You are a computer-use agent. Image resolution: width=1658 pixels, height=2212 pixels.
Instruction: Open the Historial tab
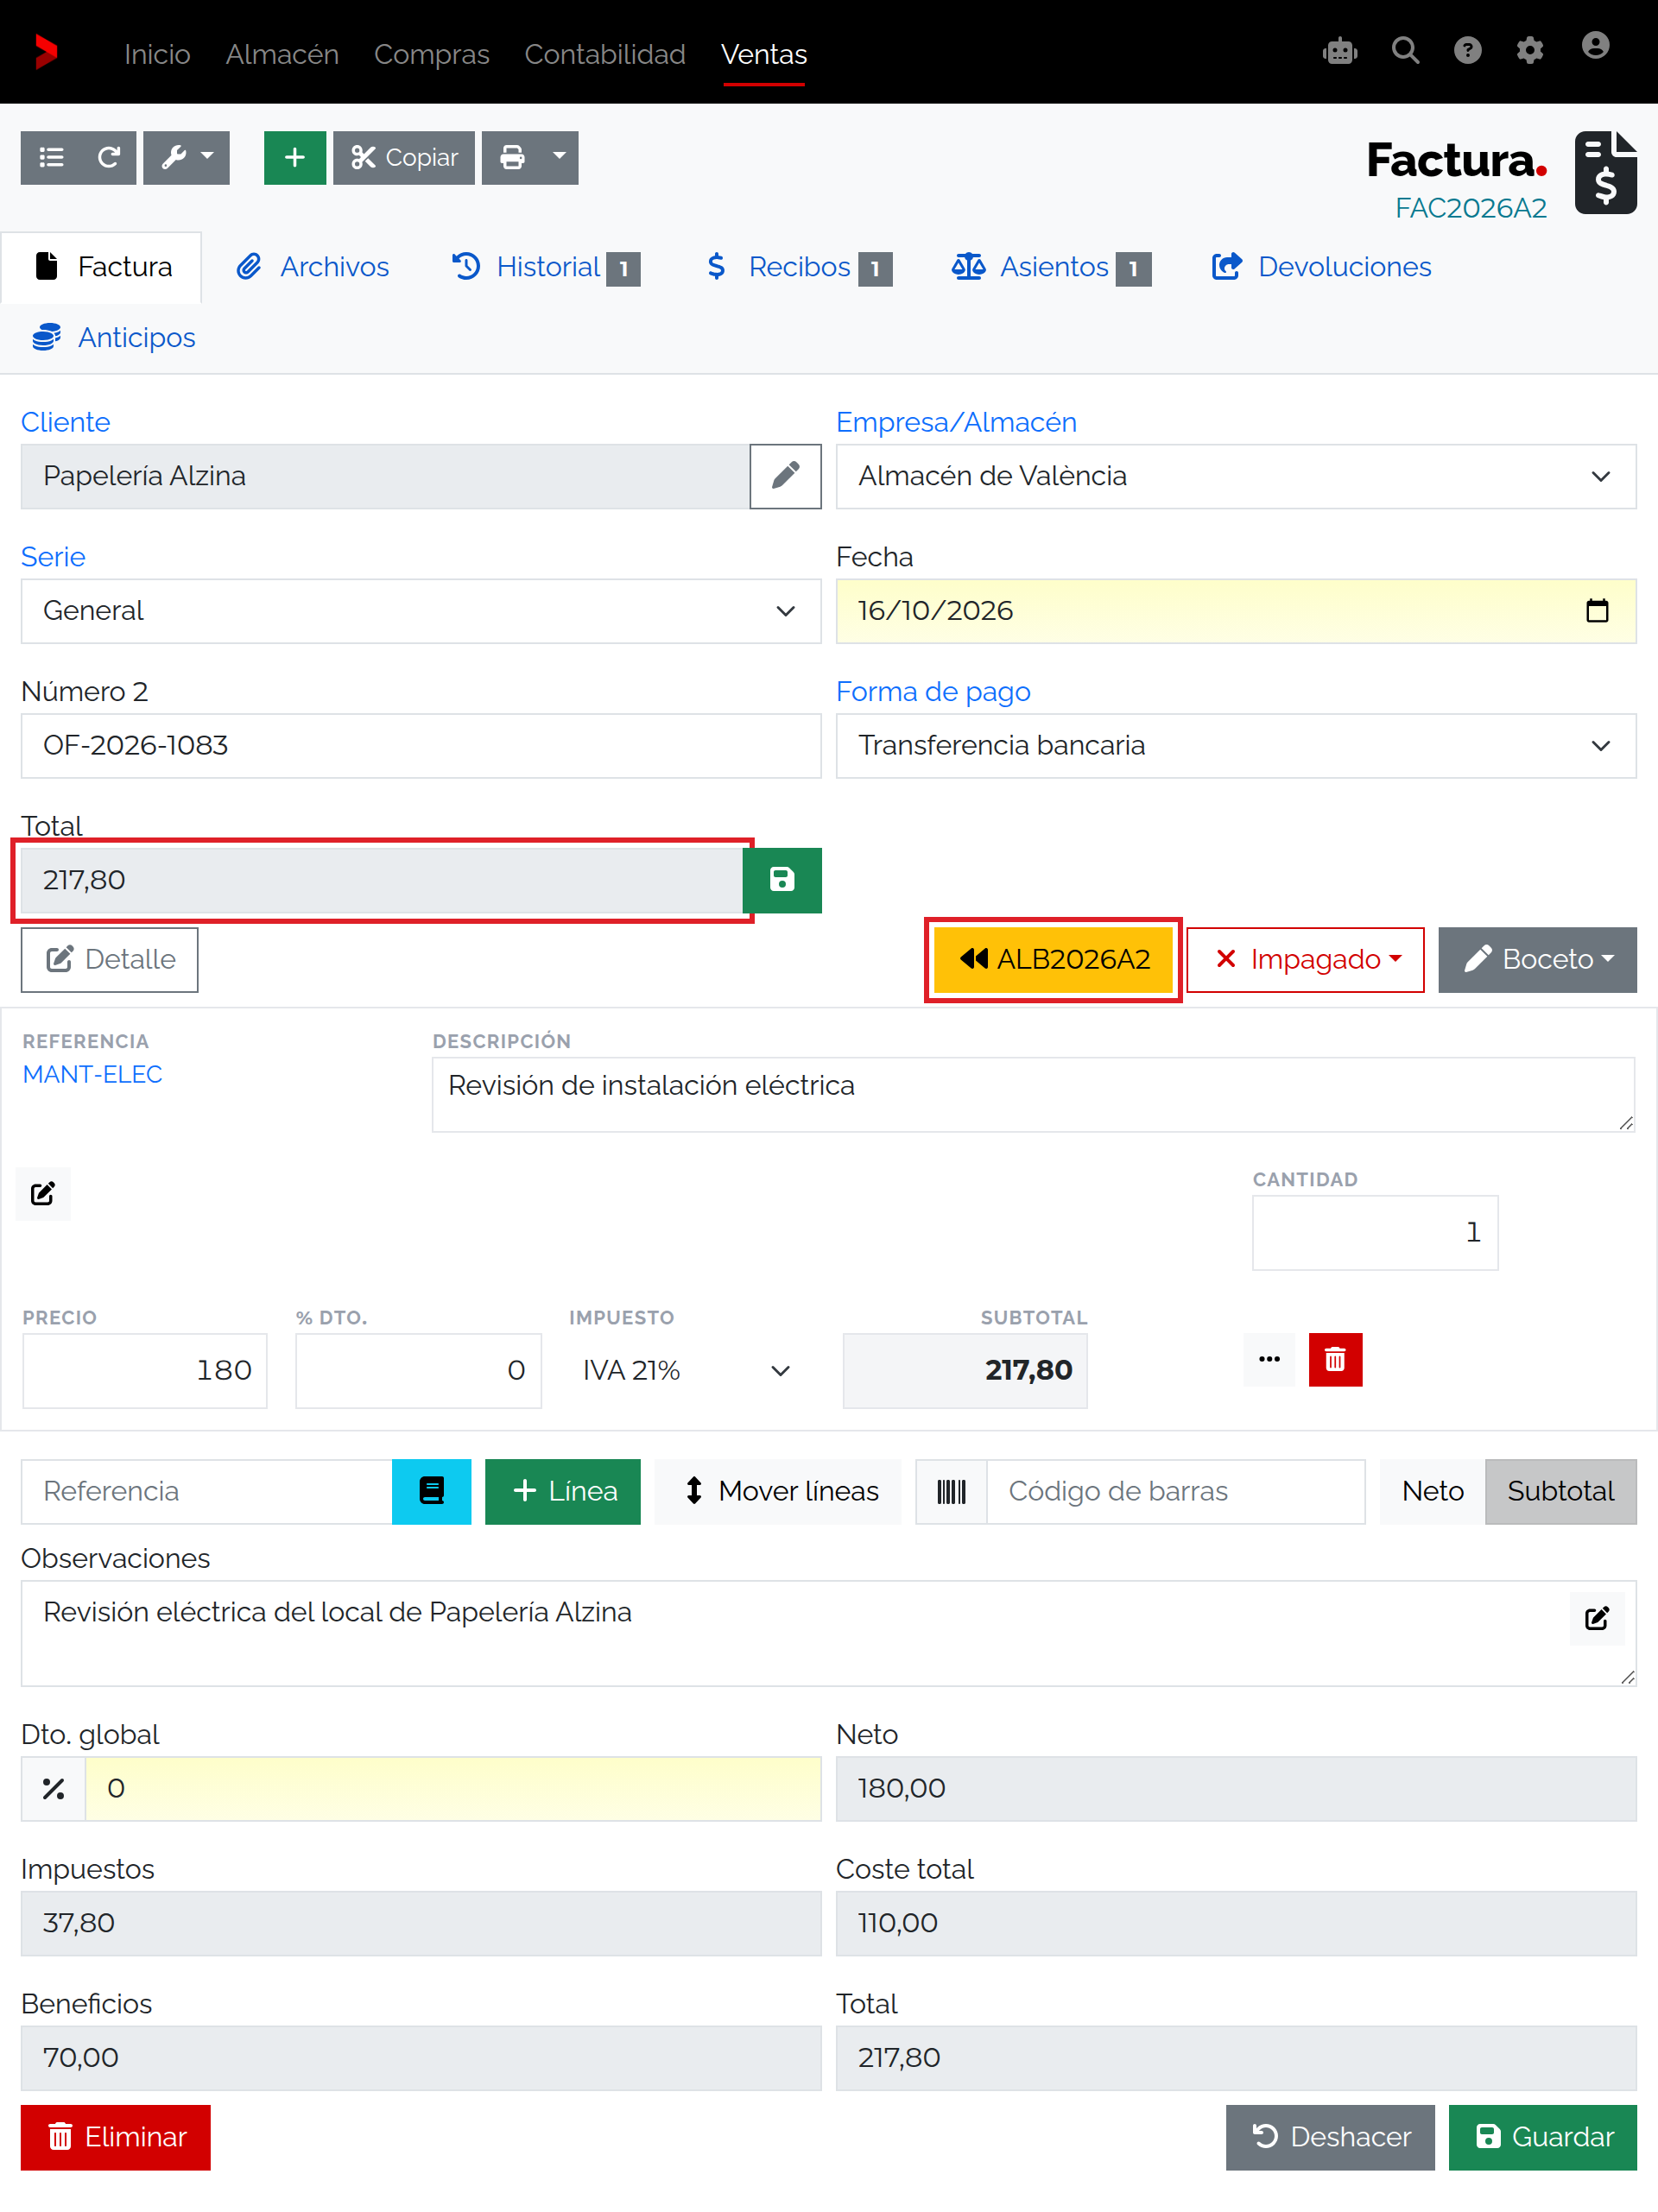(x=546, y=267)
